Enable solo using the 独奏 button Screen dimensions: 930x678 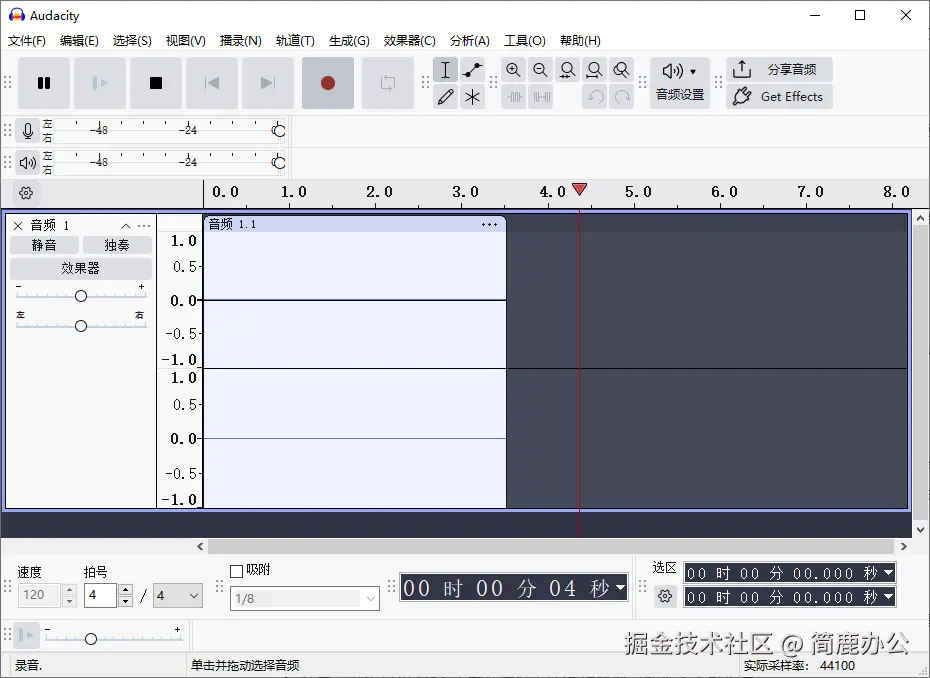[116, 244]
